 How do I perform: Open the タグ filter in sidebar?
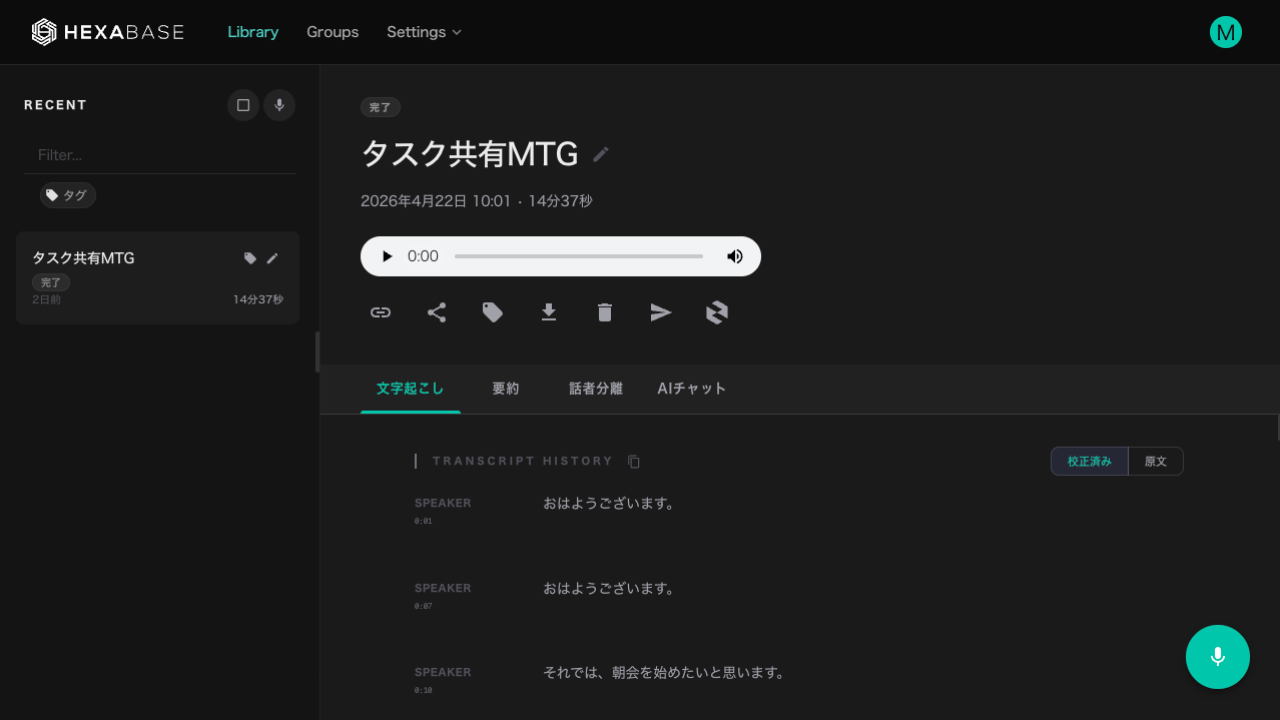pyautogui.click(x=68, y=195)
